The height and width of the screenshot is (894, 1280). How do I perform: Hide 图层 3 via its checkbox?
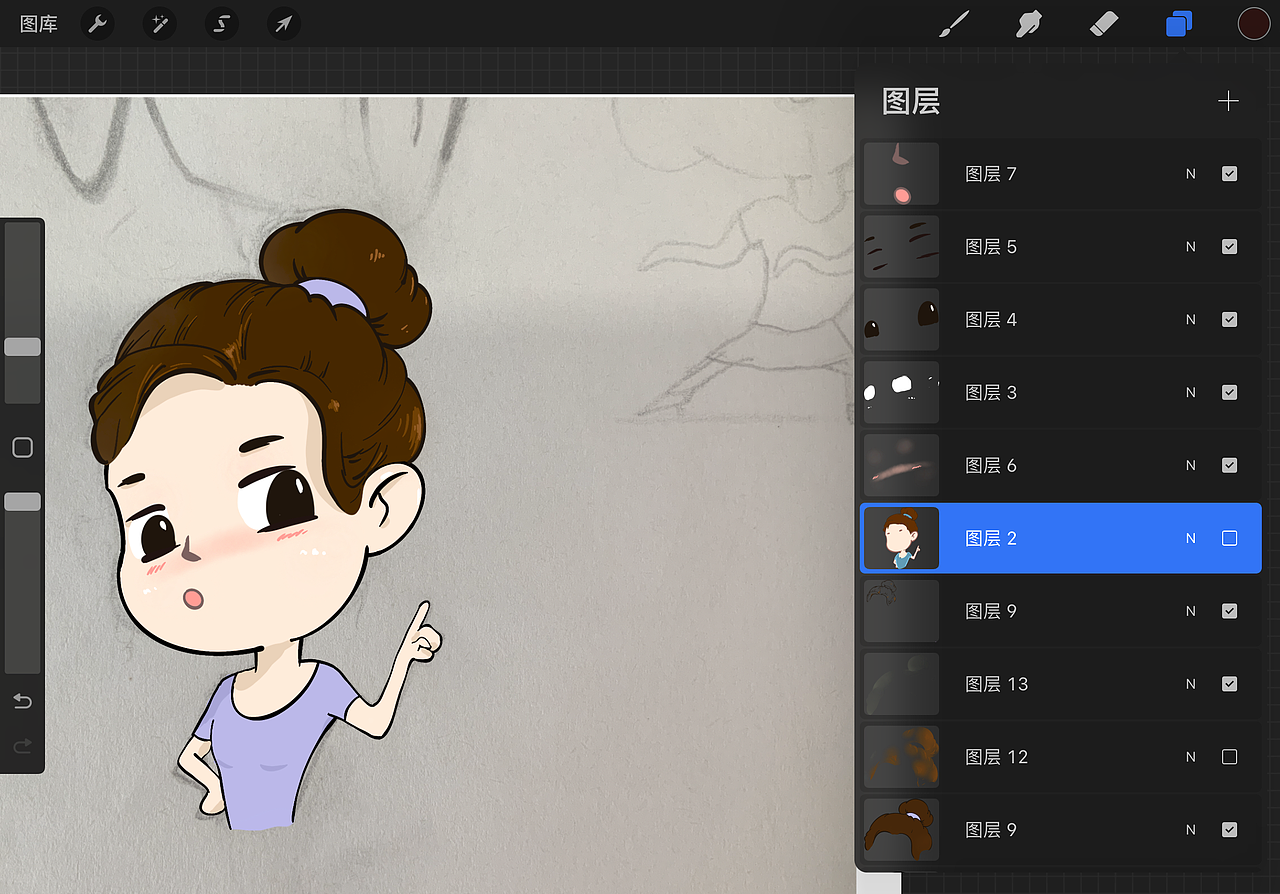[1230, 393]
